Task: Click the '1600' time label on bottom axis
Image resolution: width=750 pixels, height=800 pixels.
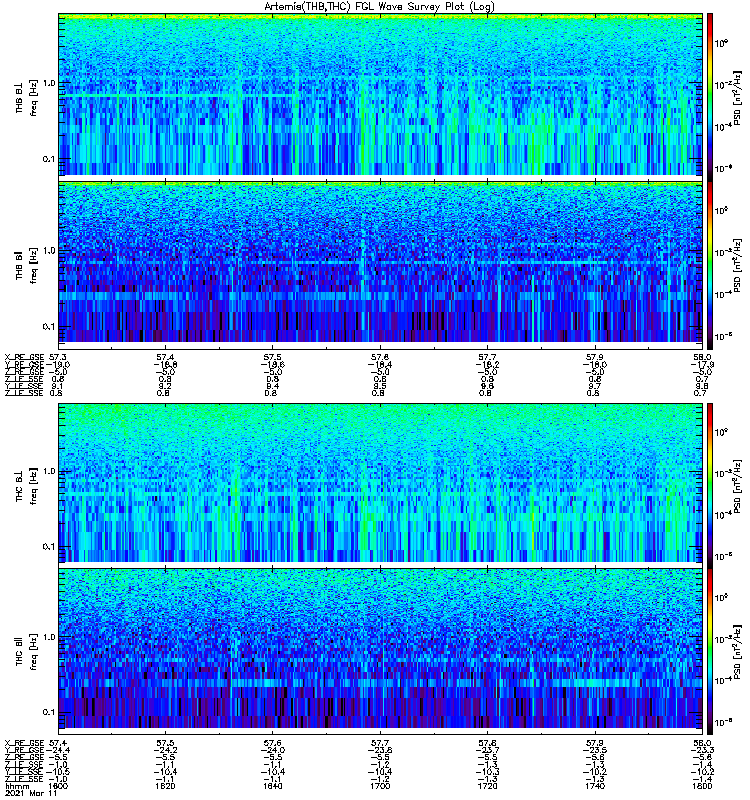Action: [x=59, y=786]
